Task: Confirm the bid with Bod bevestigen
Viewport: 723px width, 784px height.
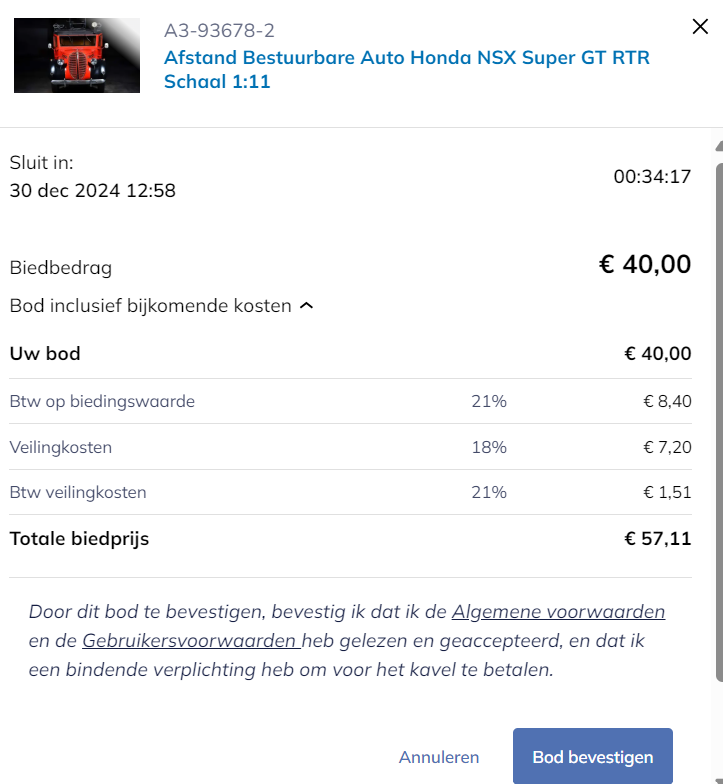Action: pos(592,756)
